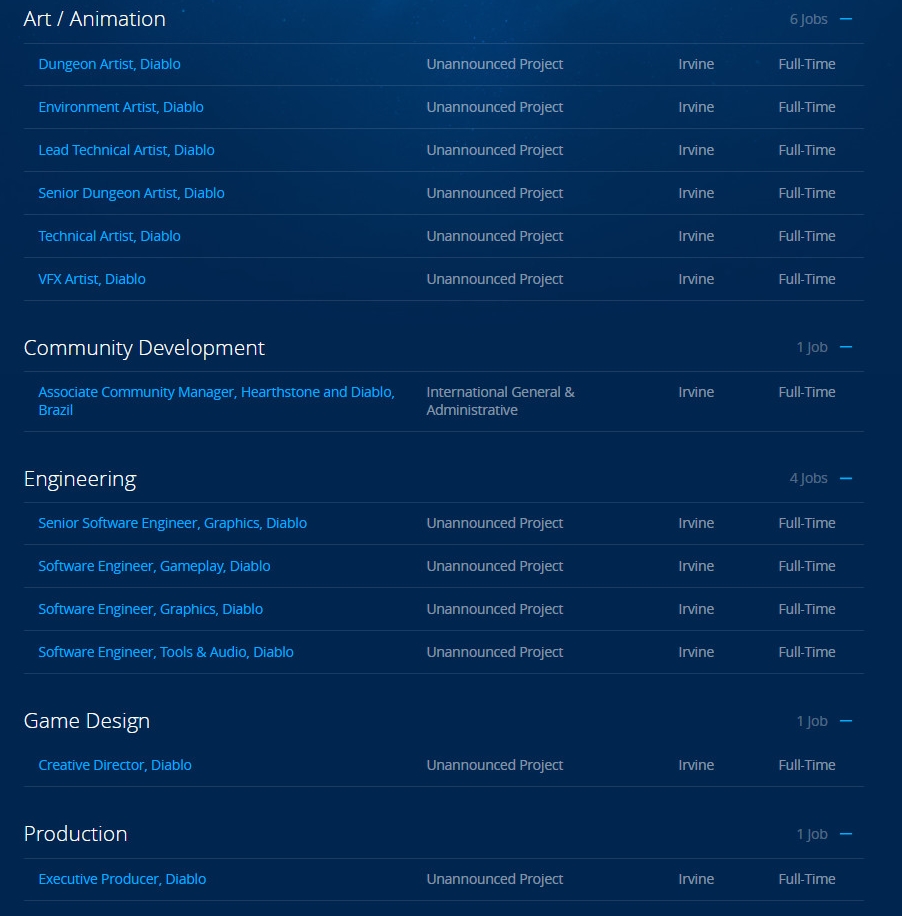The width and height of the screenshot is (902, 916).
Task: Click "Irvine" in Software Engineer, Gameplay row
Action: pos(696,566)
